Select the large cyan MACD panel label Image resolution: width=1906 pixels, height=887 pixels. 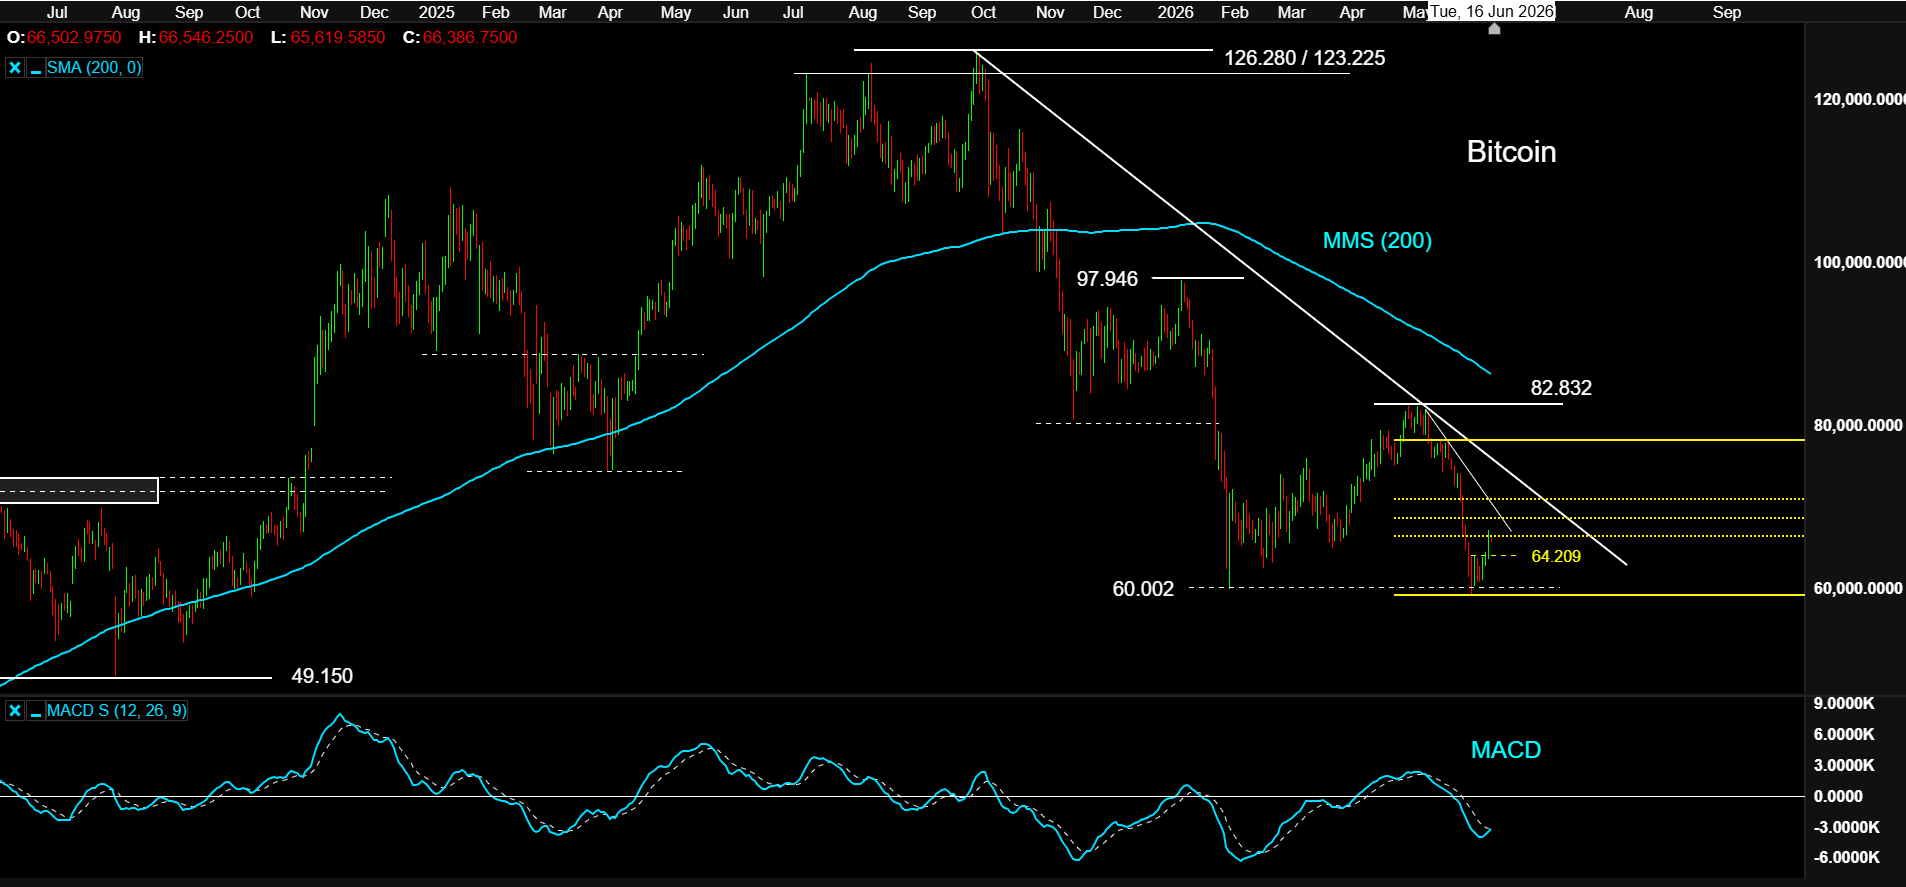(x=1506, y=750)
